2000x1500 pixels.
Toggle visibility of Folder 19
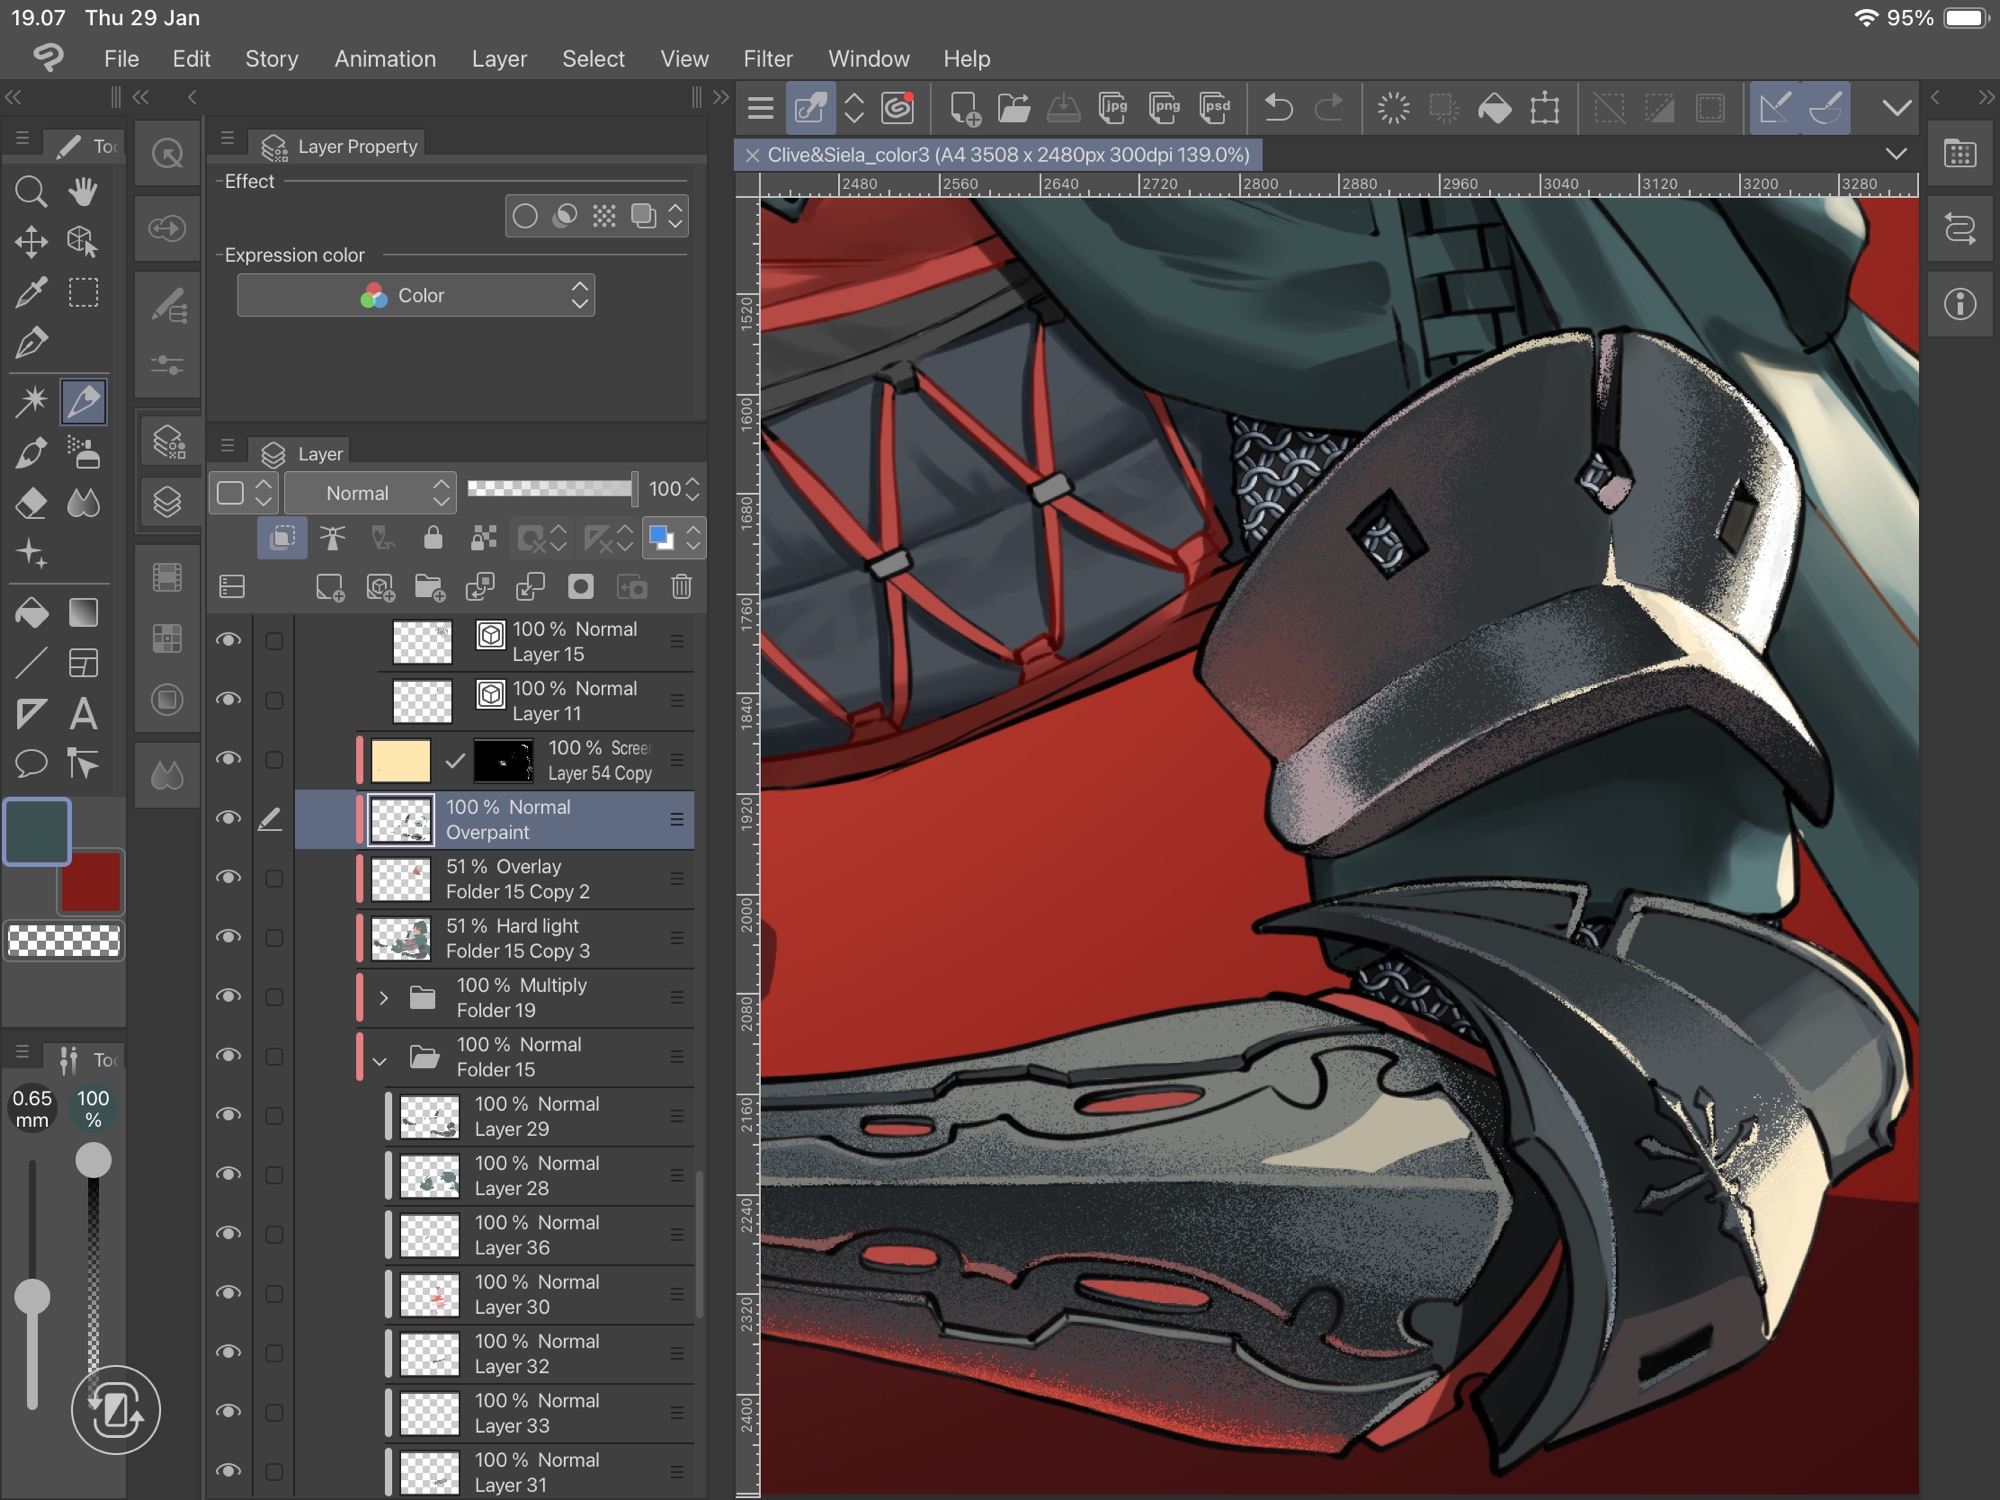click(229, 997)
